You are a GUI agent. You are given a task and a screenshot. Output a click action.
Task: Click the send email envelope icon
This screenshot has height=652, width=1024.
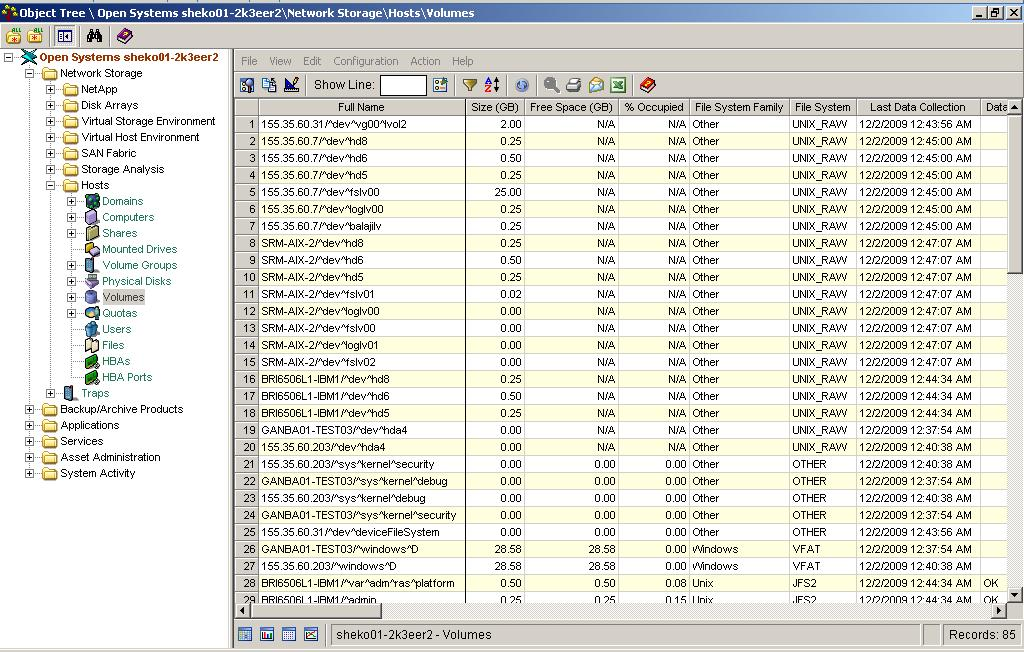tap(596, 86)
